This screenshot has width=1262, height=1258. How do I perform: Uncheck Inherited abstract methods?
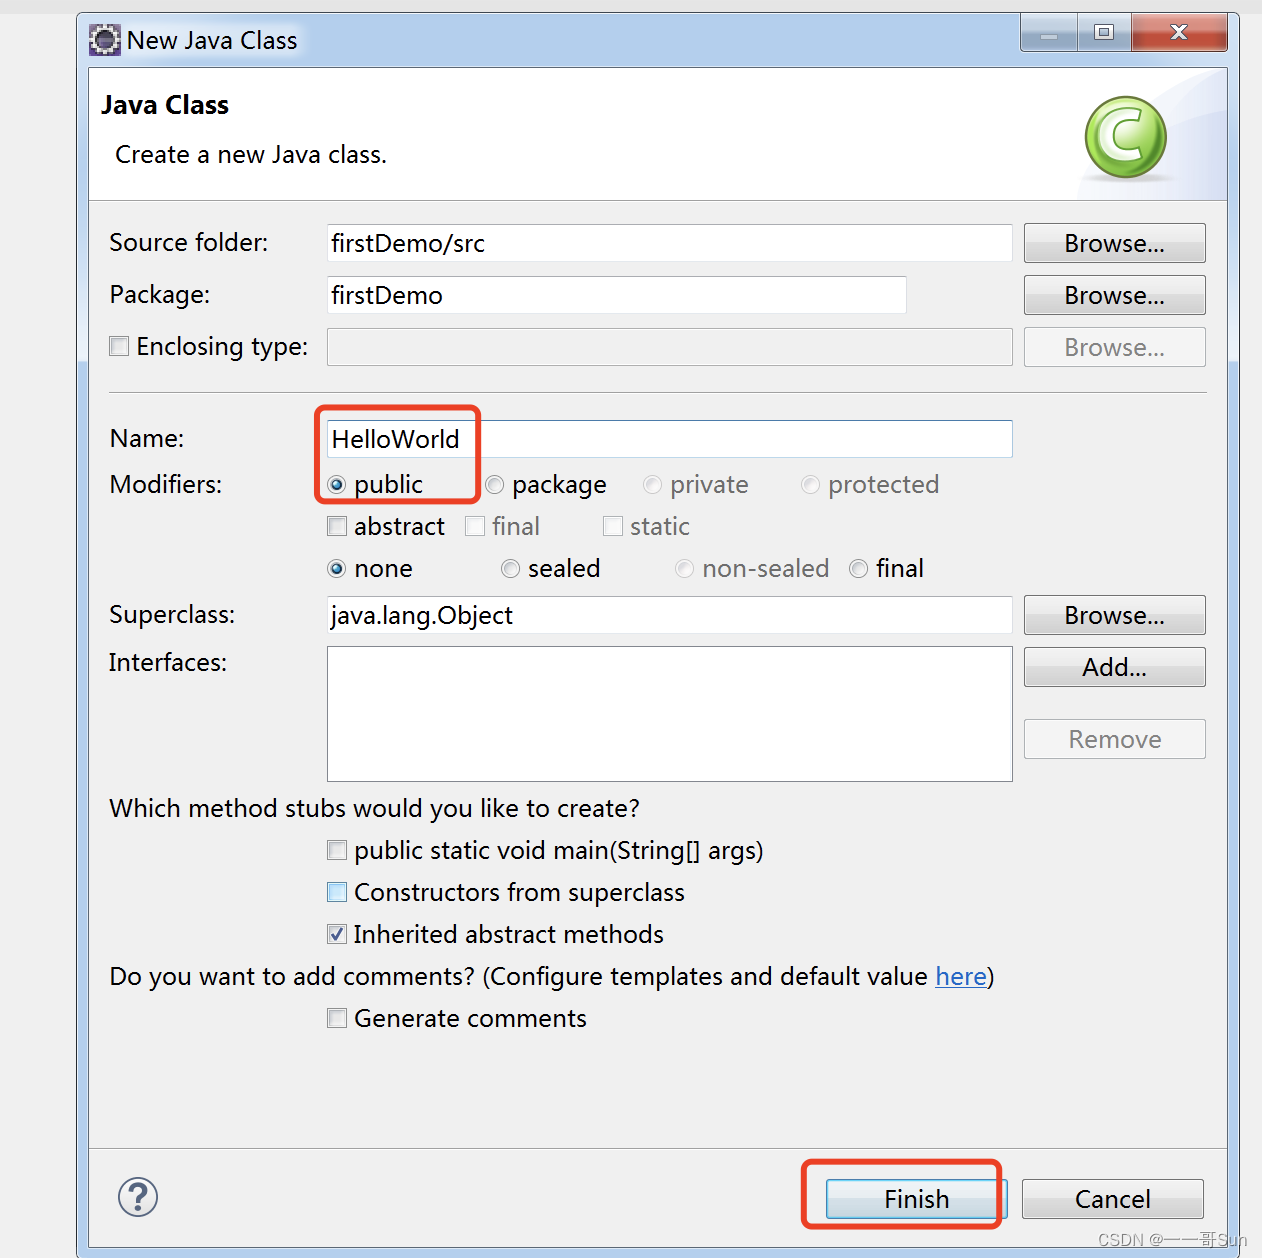[x=337, y=934]
